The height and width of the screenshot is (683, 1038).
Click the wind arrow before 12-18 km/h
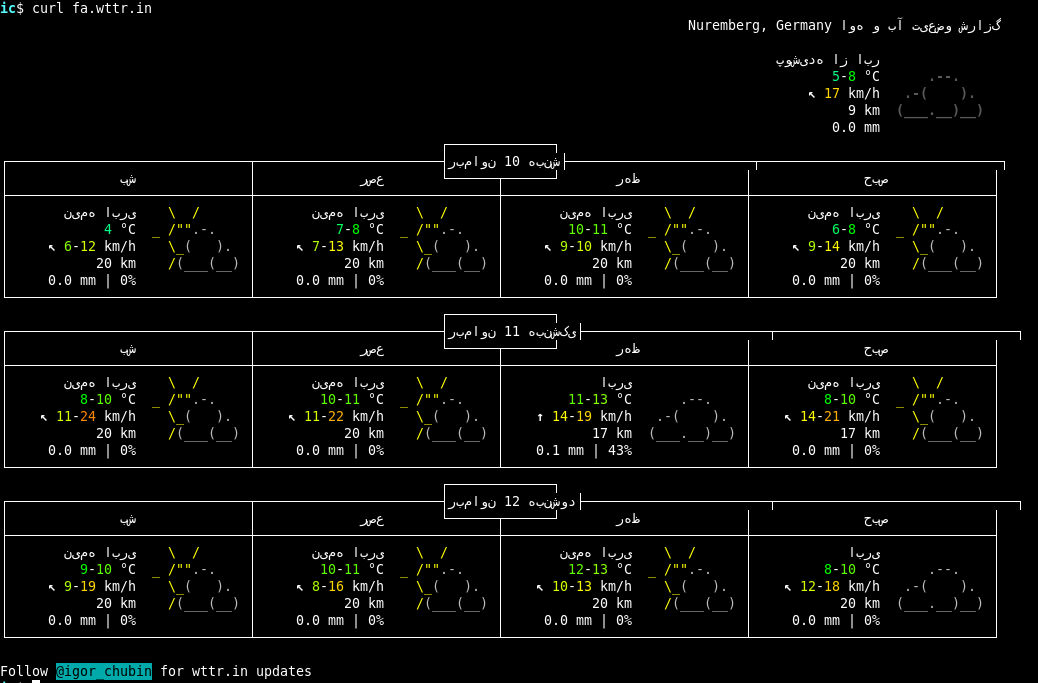[x=788, y=588]
